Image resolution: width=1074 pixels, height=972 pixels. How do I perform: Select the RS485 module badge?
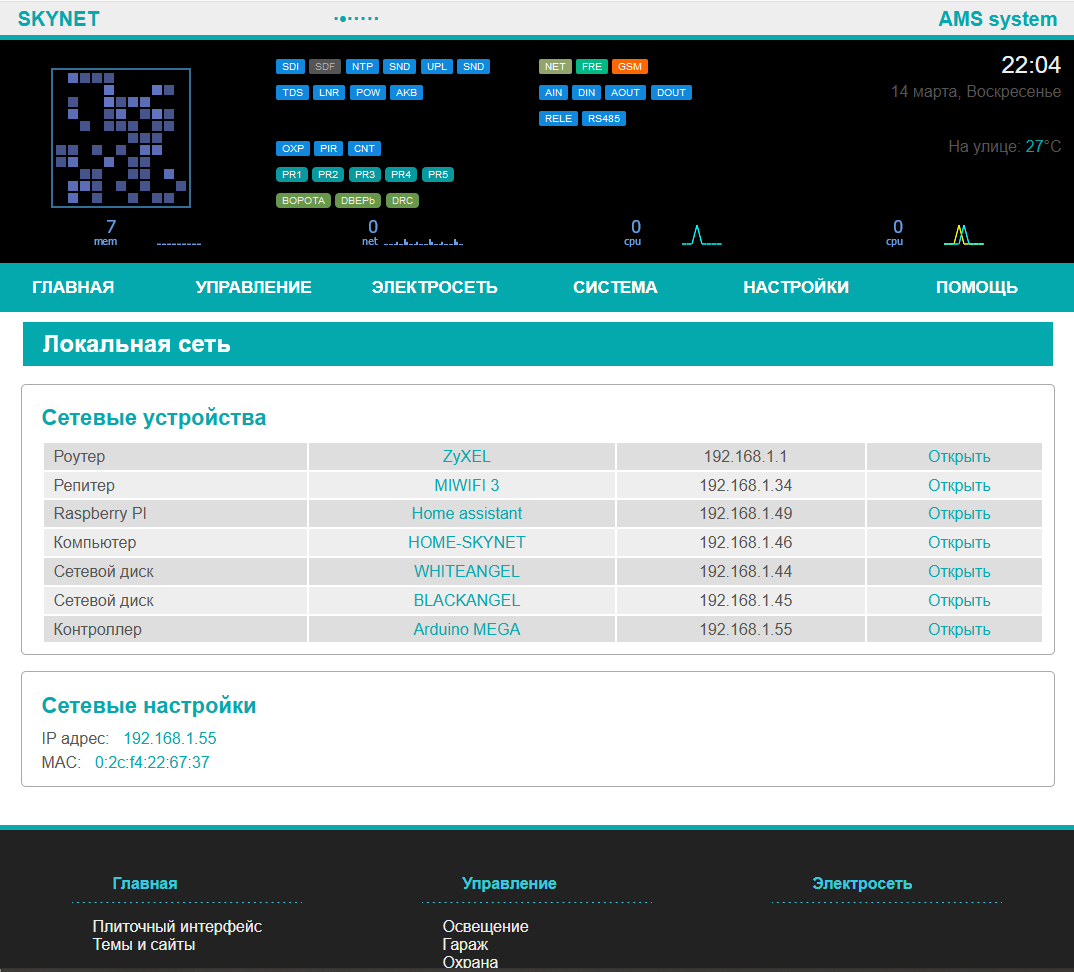[604, 119]
